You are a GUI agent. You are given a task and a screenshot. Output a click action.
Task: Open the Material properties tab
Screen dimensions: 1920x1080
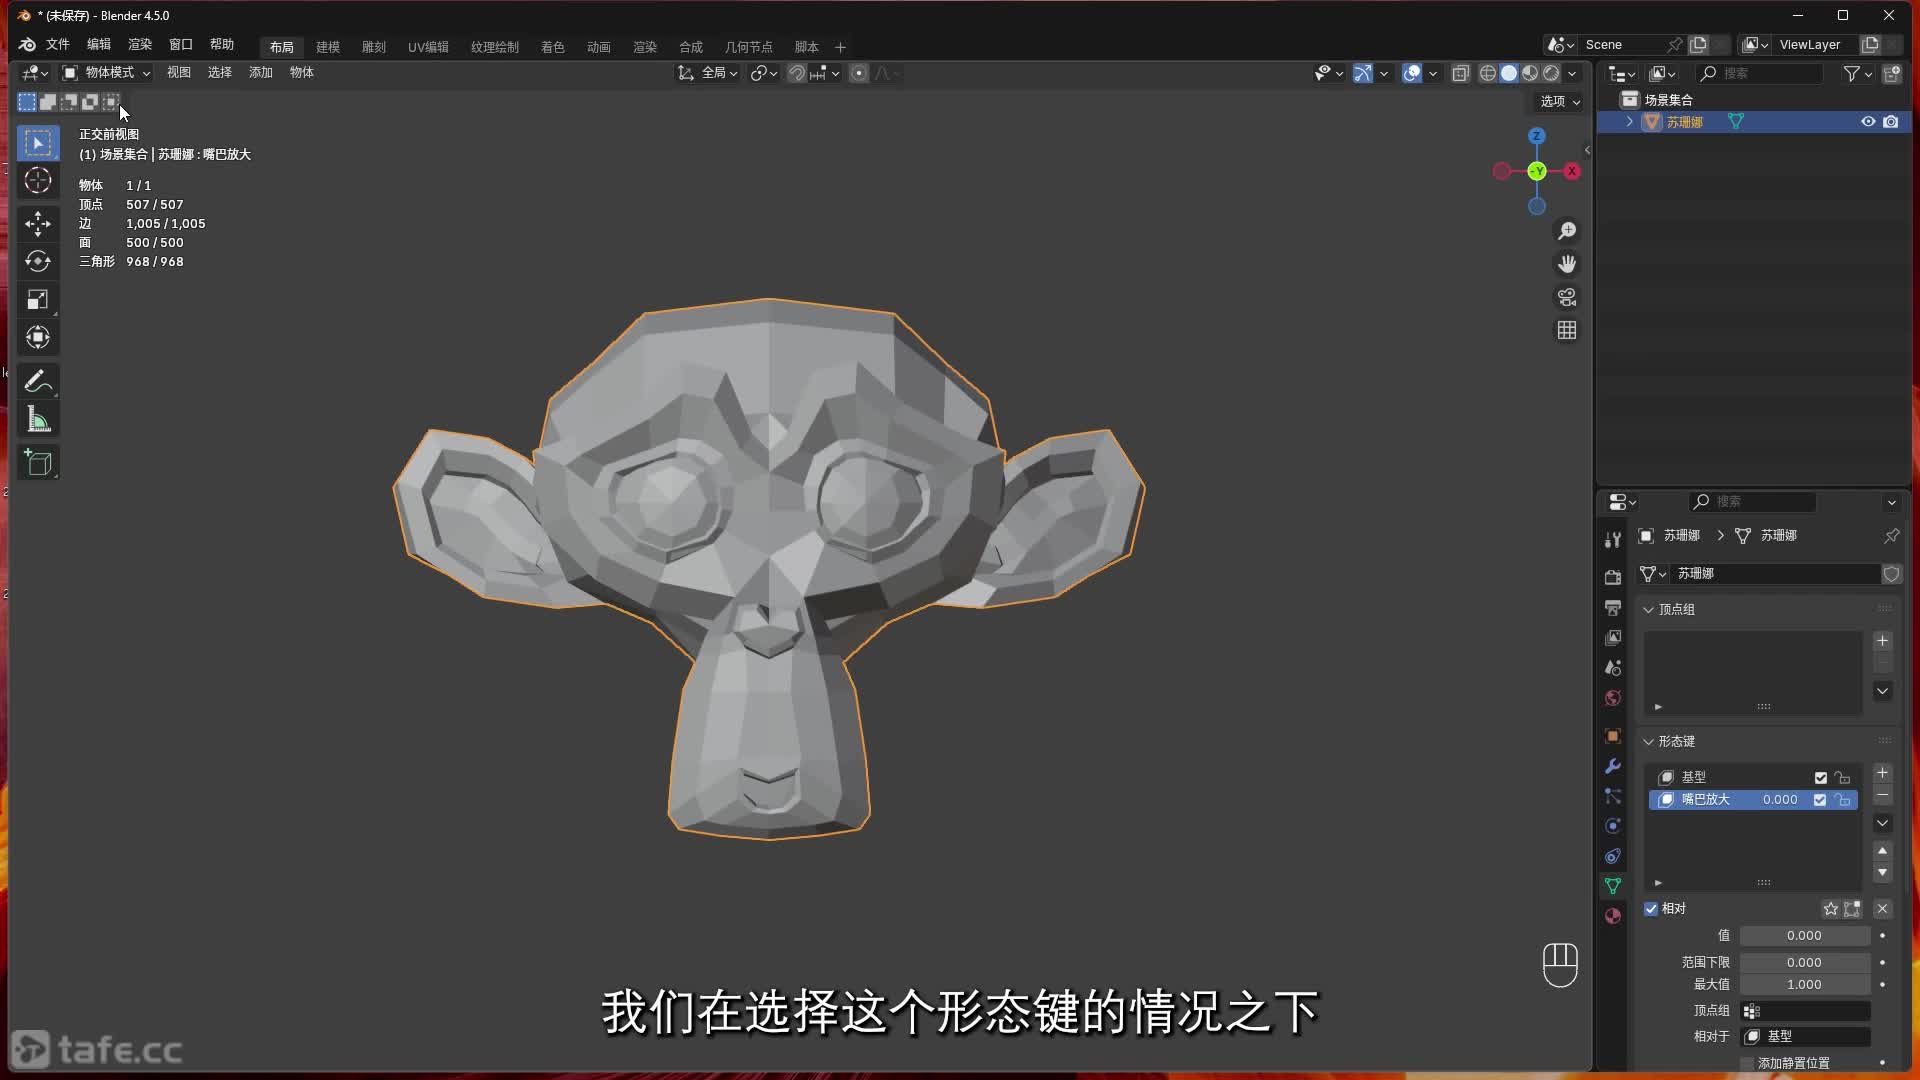coord(1612,916)
